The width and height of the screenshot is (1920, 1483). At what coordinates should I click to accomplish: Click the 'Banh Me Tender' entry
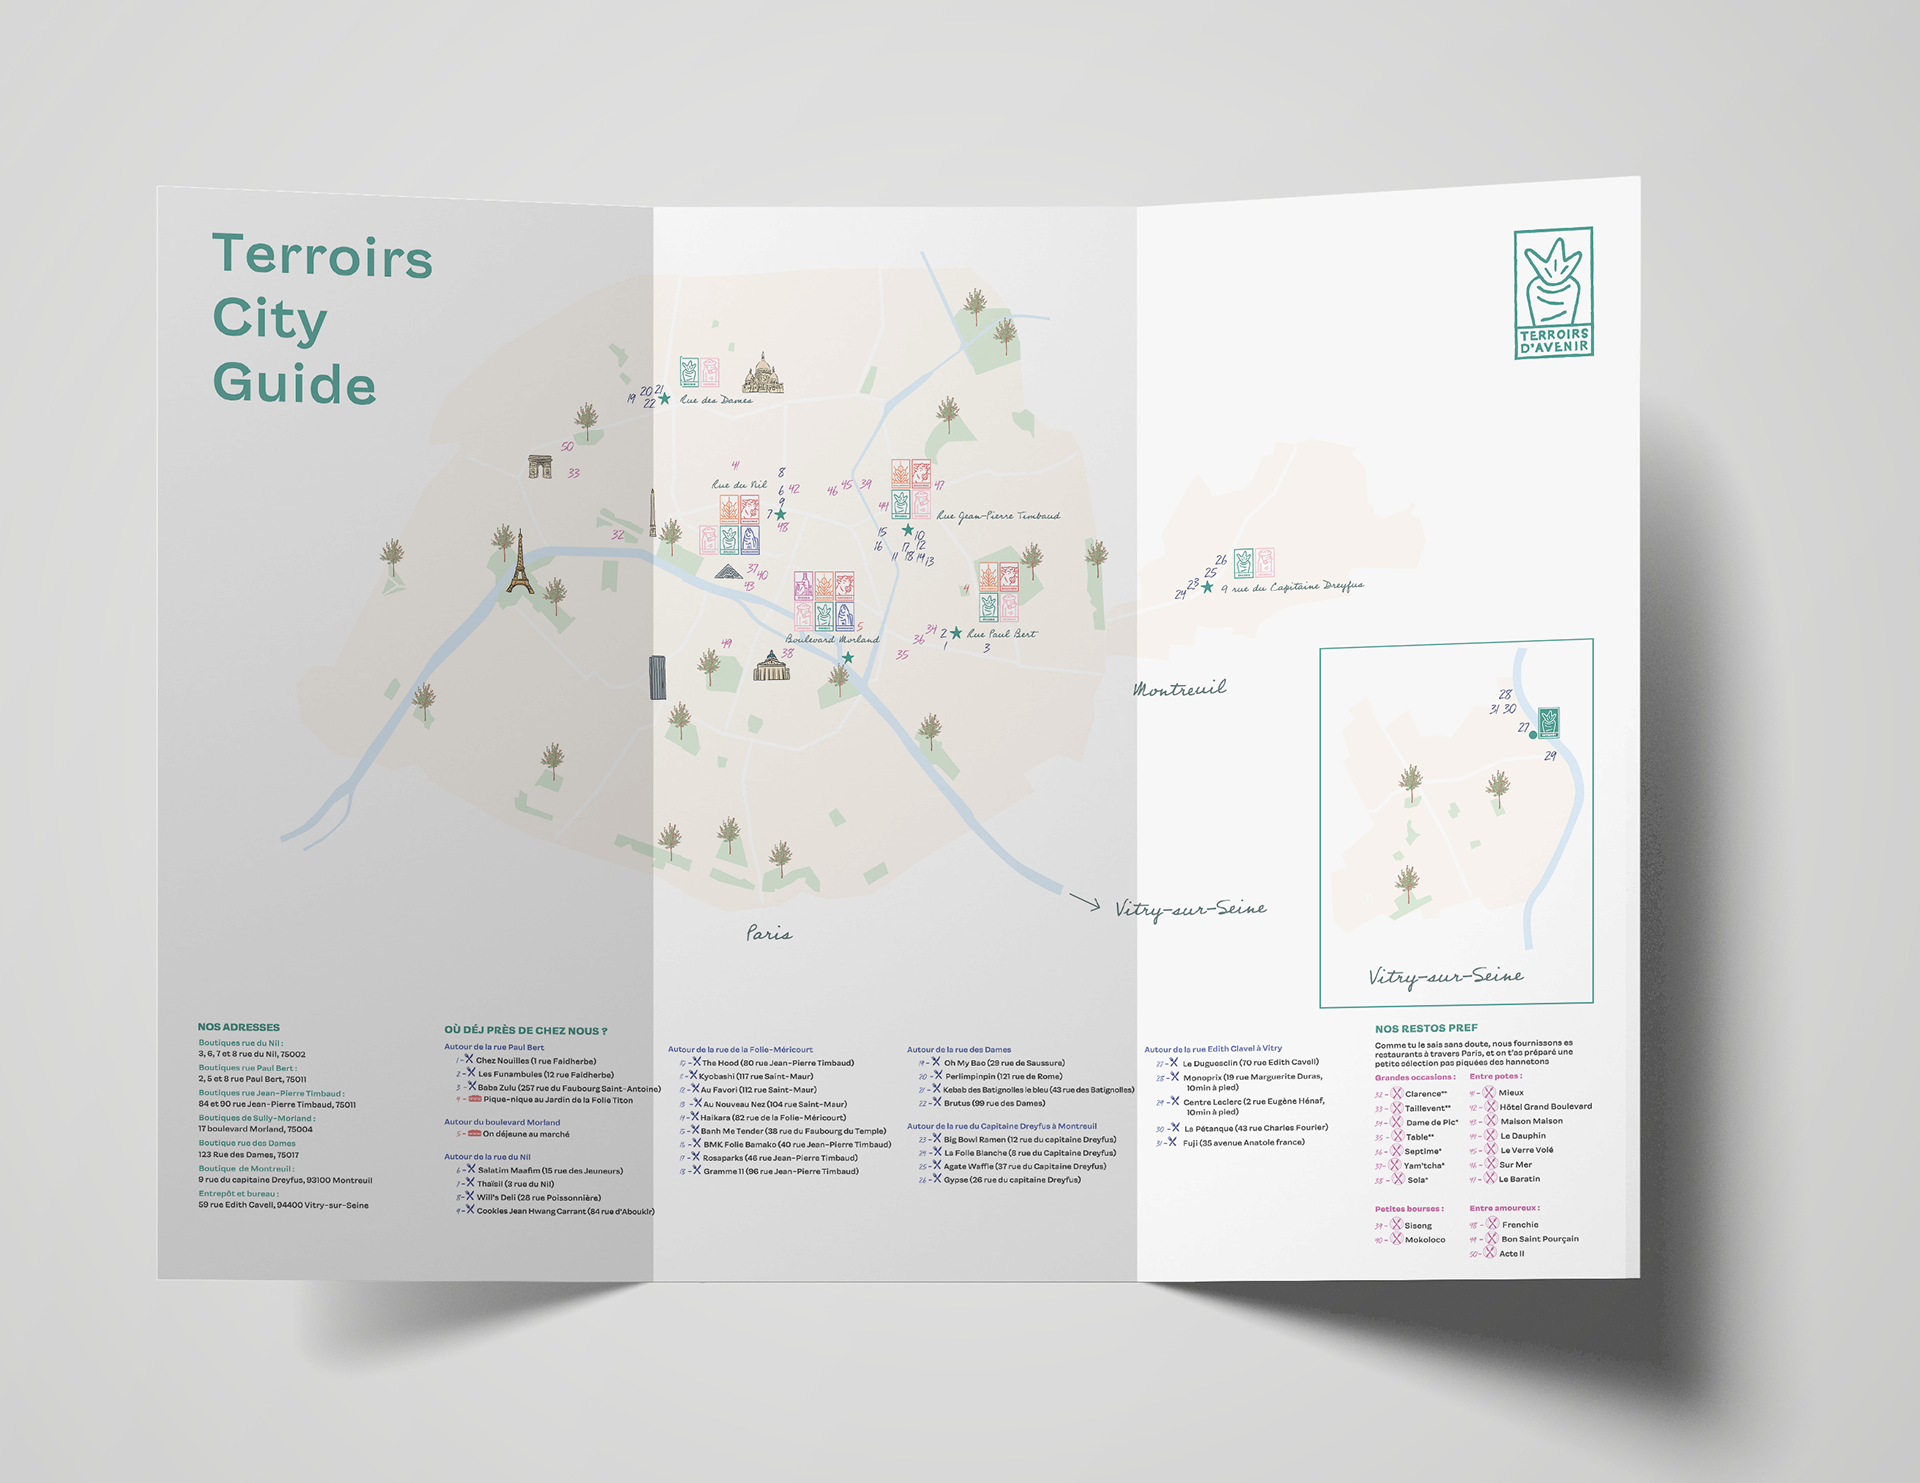point(793,1131)
